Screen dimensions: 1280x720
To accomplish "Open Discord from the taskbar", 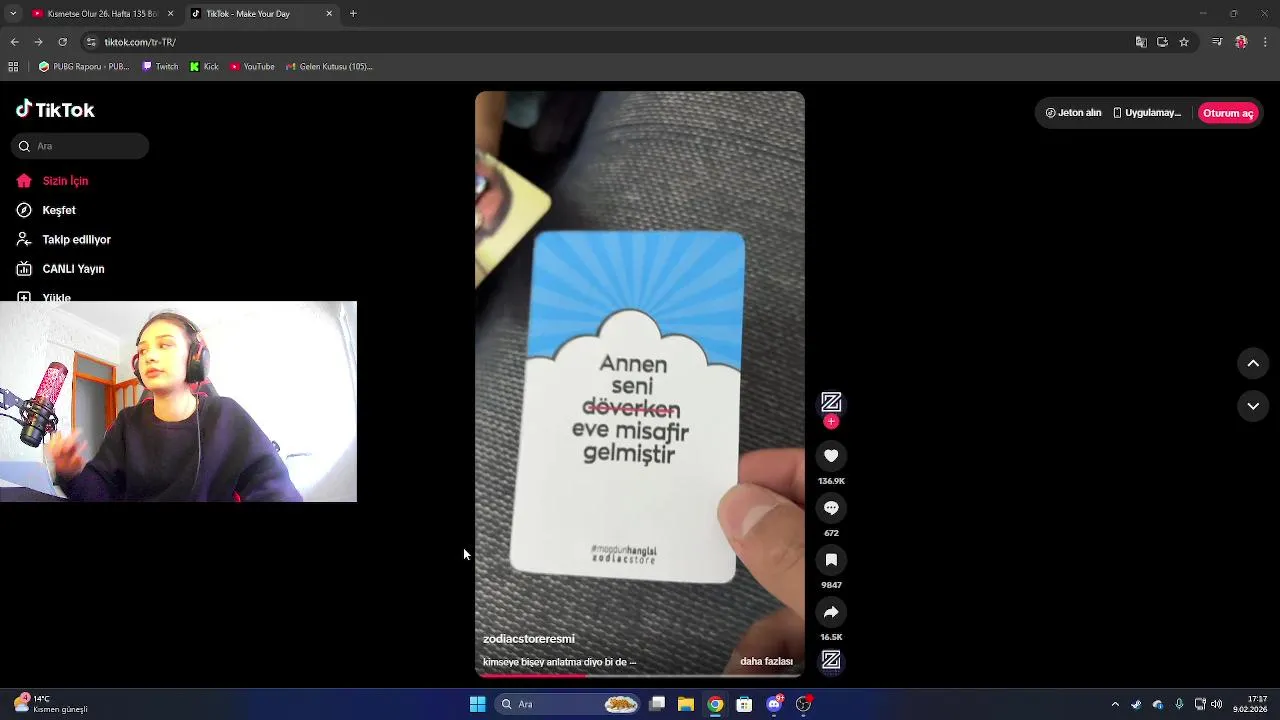I will [x=774, y=704].
